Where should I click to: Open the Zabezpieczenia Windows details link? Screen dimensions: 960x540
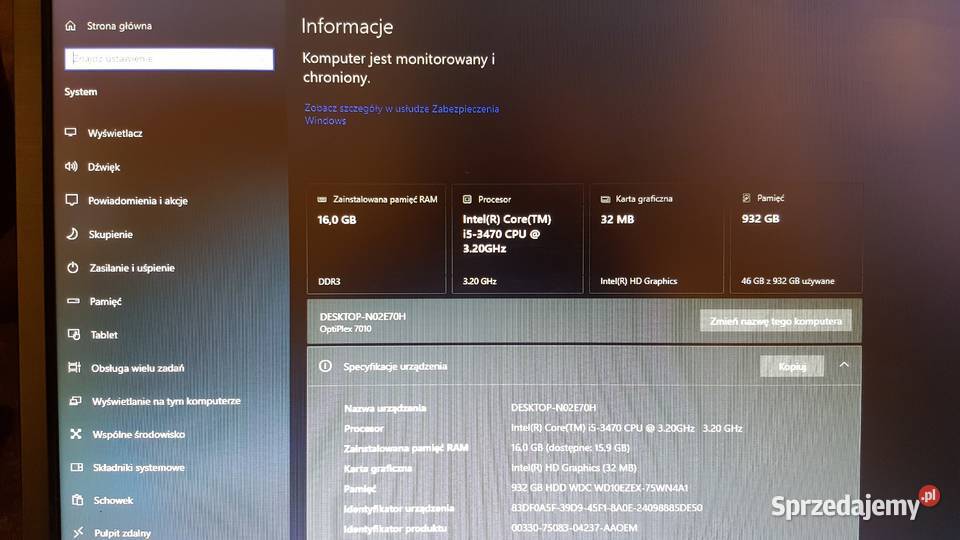tap(402, 114)
